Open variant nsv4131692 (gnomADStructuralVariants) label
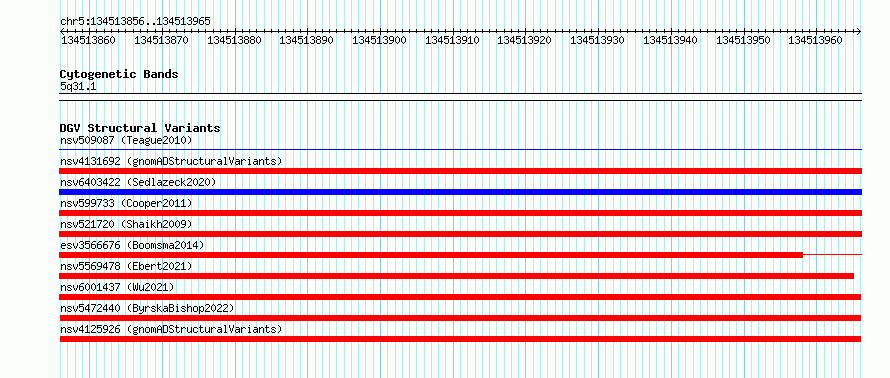The height and width of the screenshot is (378, 890). click(x=171, y=161)
